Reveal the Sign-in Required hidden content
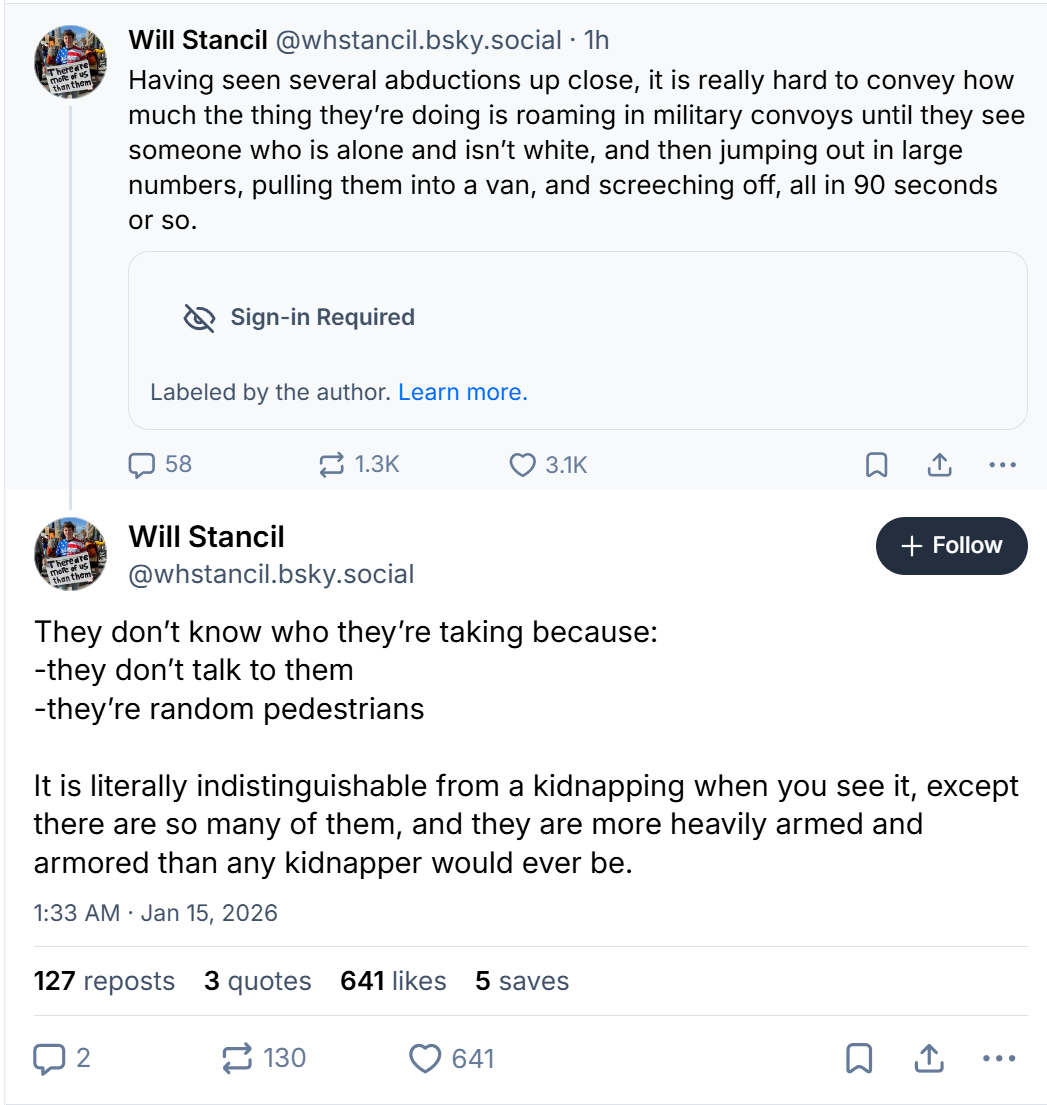1047x1105 pixels. (322, 318)
